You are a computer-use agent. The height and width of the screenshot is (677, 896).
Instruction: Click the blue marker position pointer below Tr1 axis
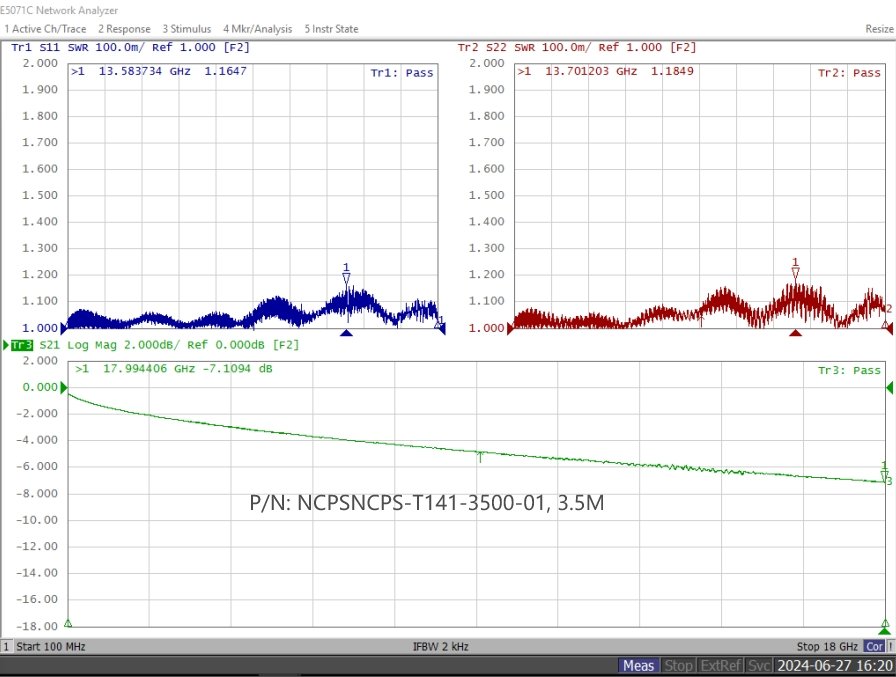(x=346, y=333)
